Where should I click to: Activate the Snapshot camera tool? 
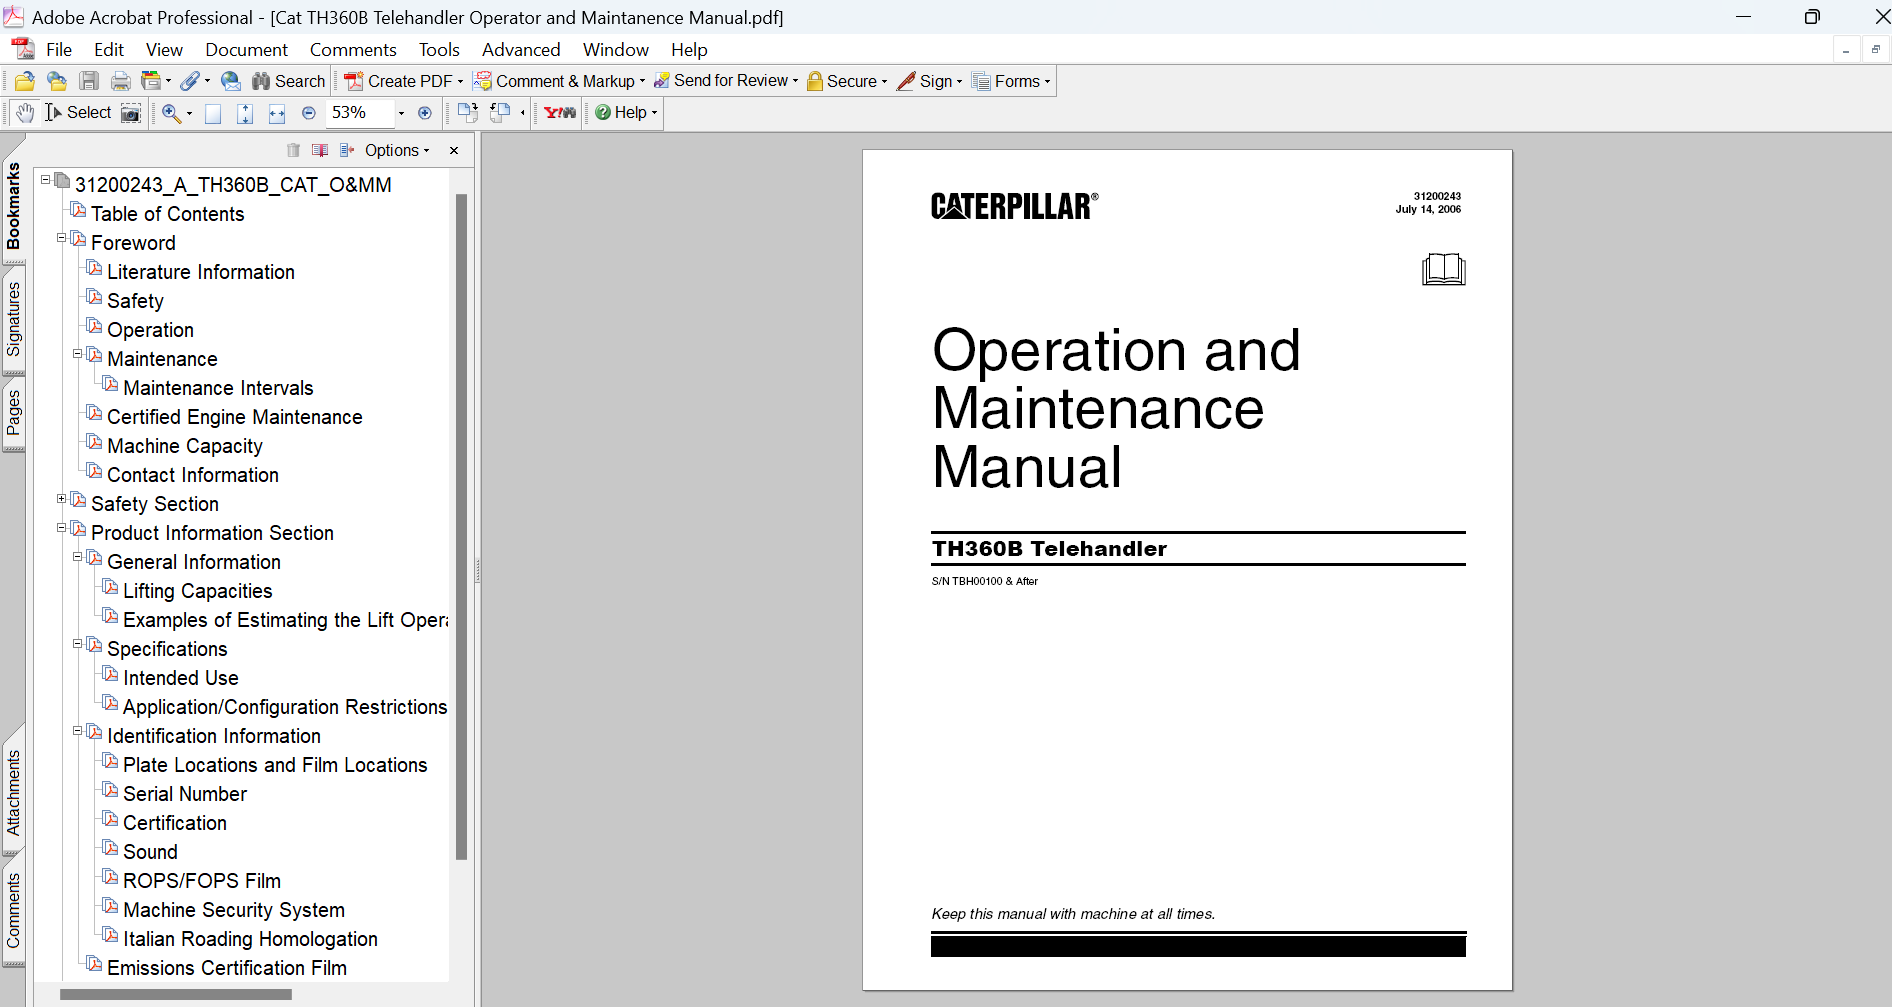pyautogui.click(x=131, y=113)
